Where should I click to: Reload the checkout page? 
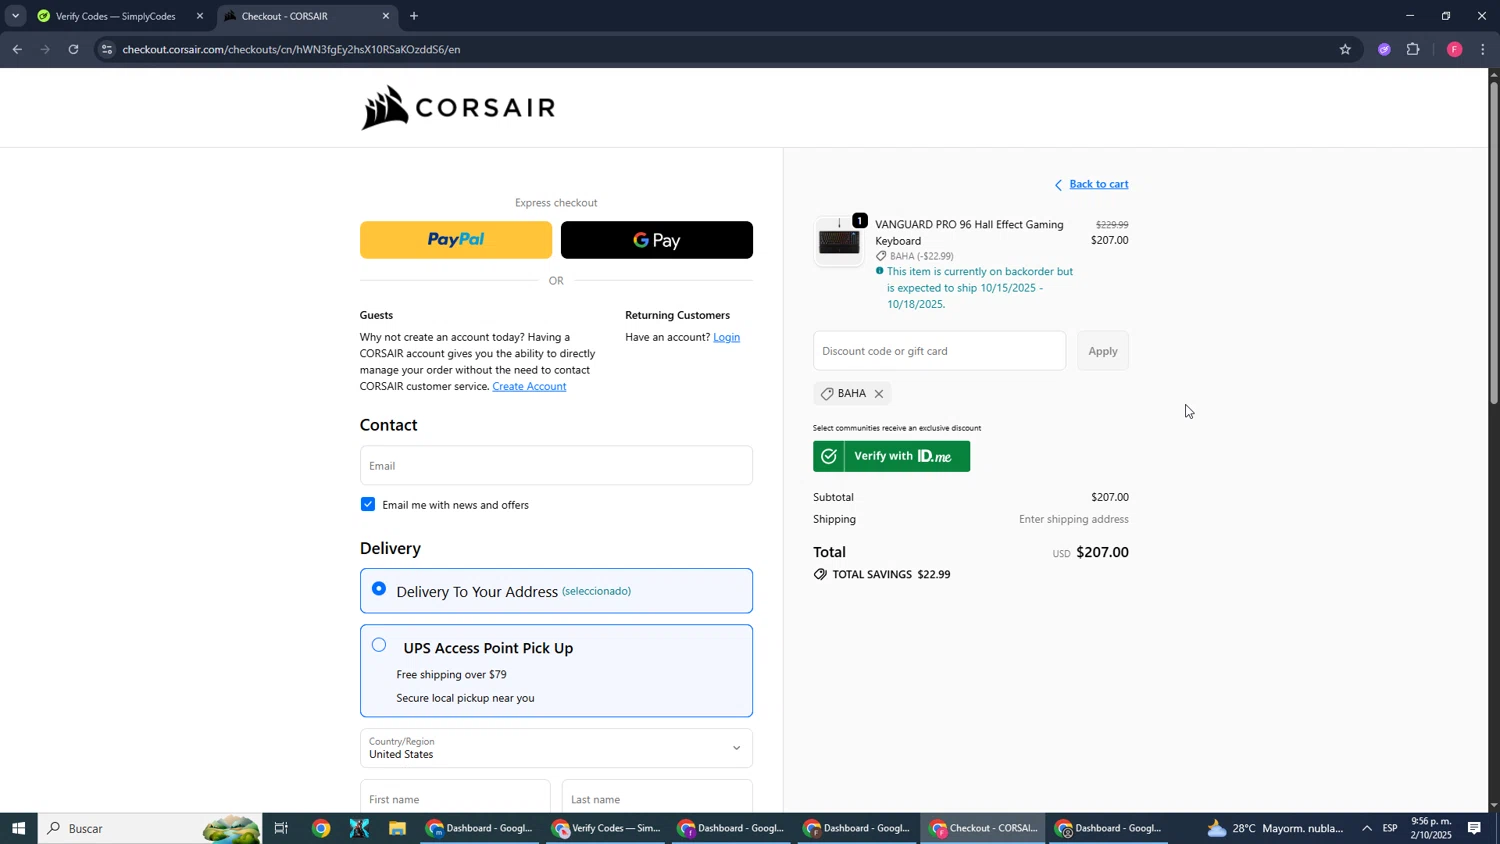point(73,49)
